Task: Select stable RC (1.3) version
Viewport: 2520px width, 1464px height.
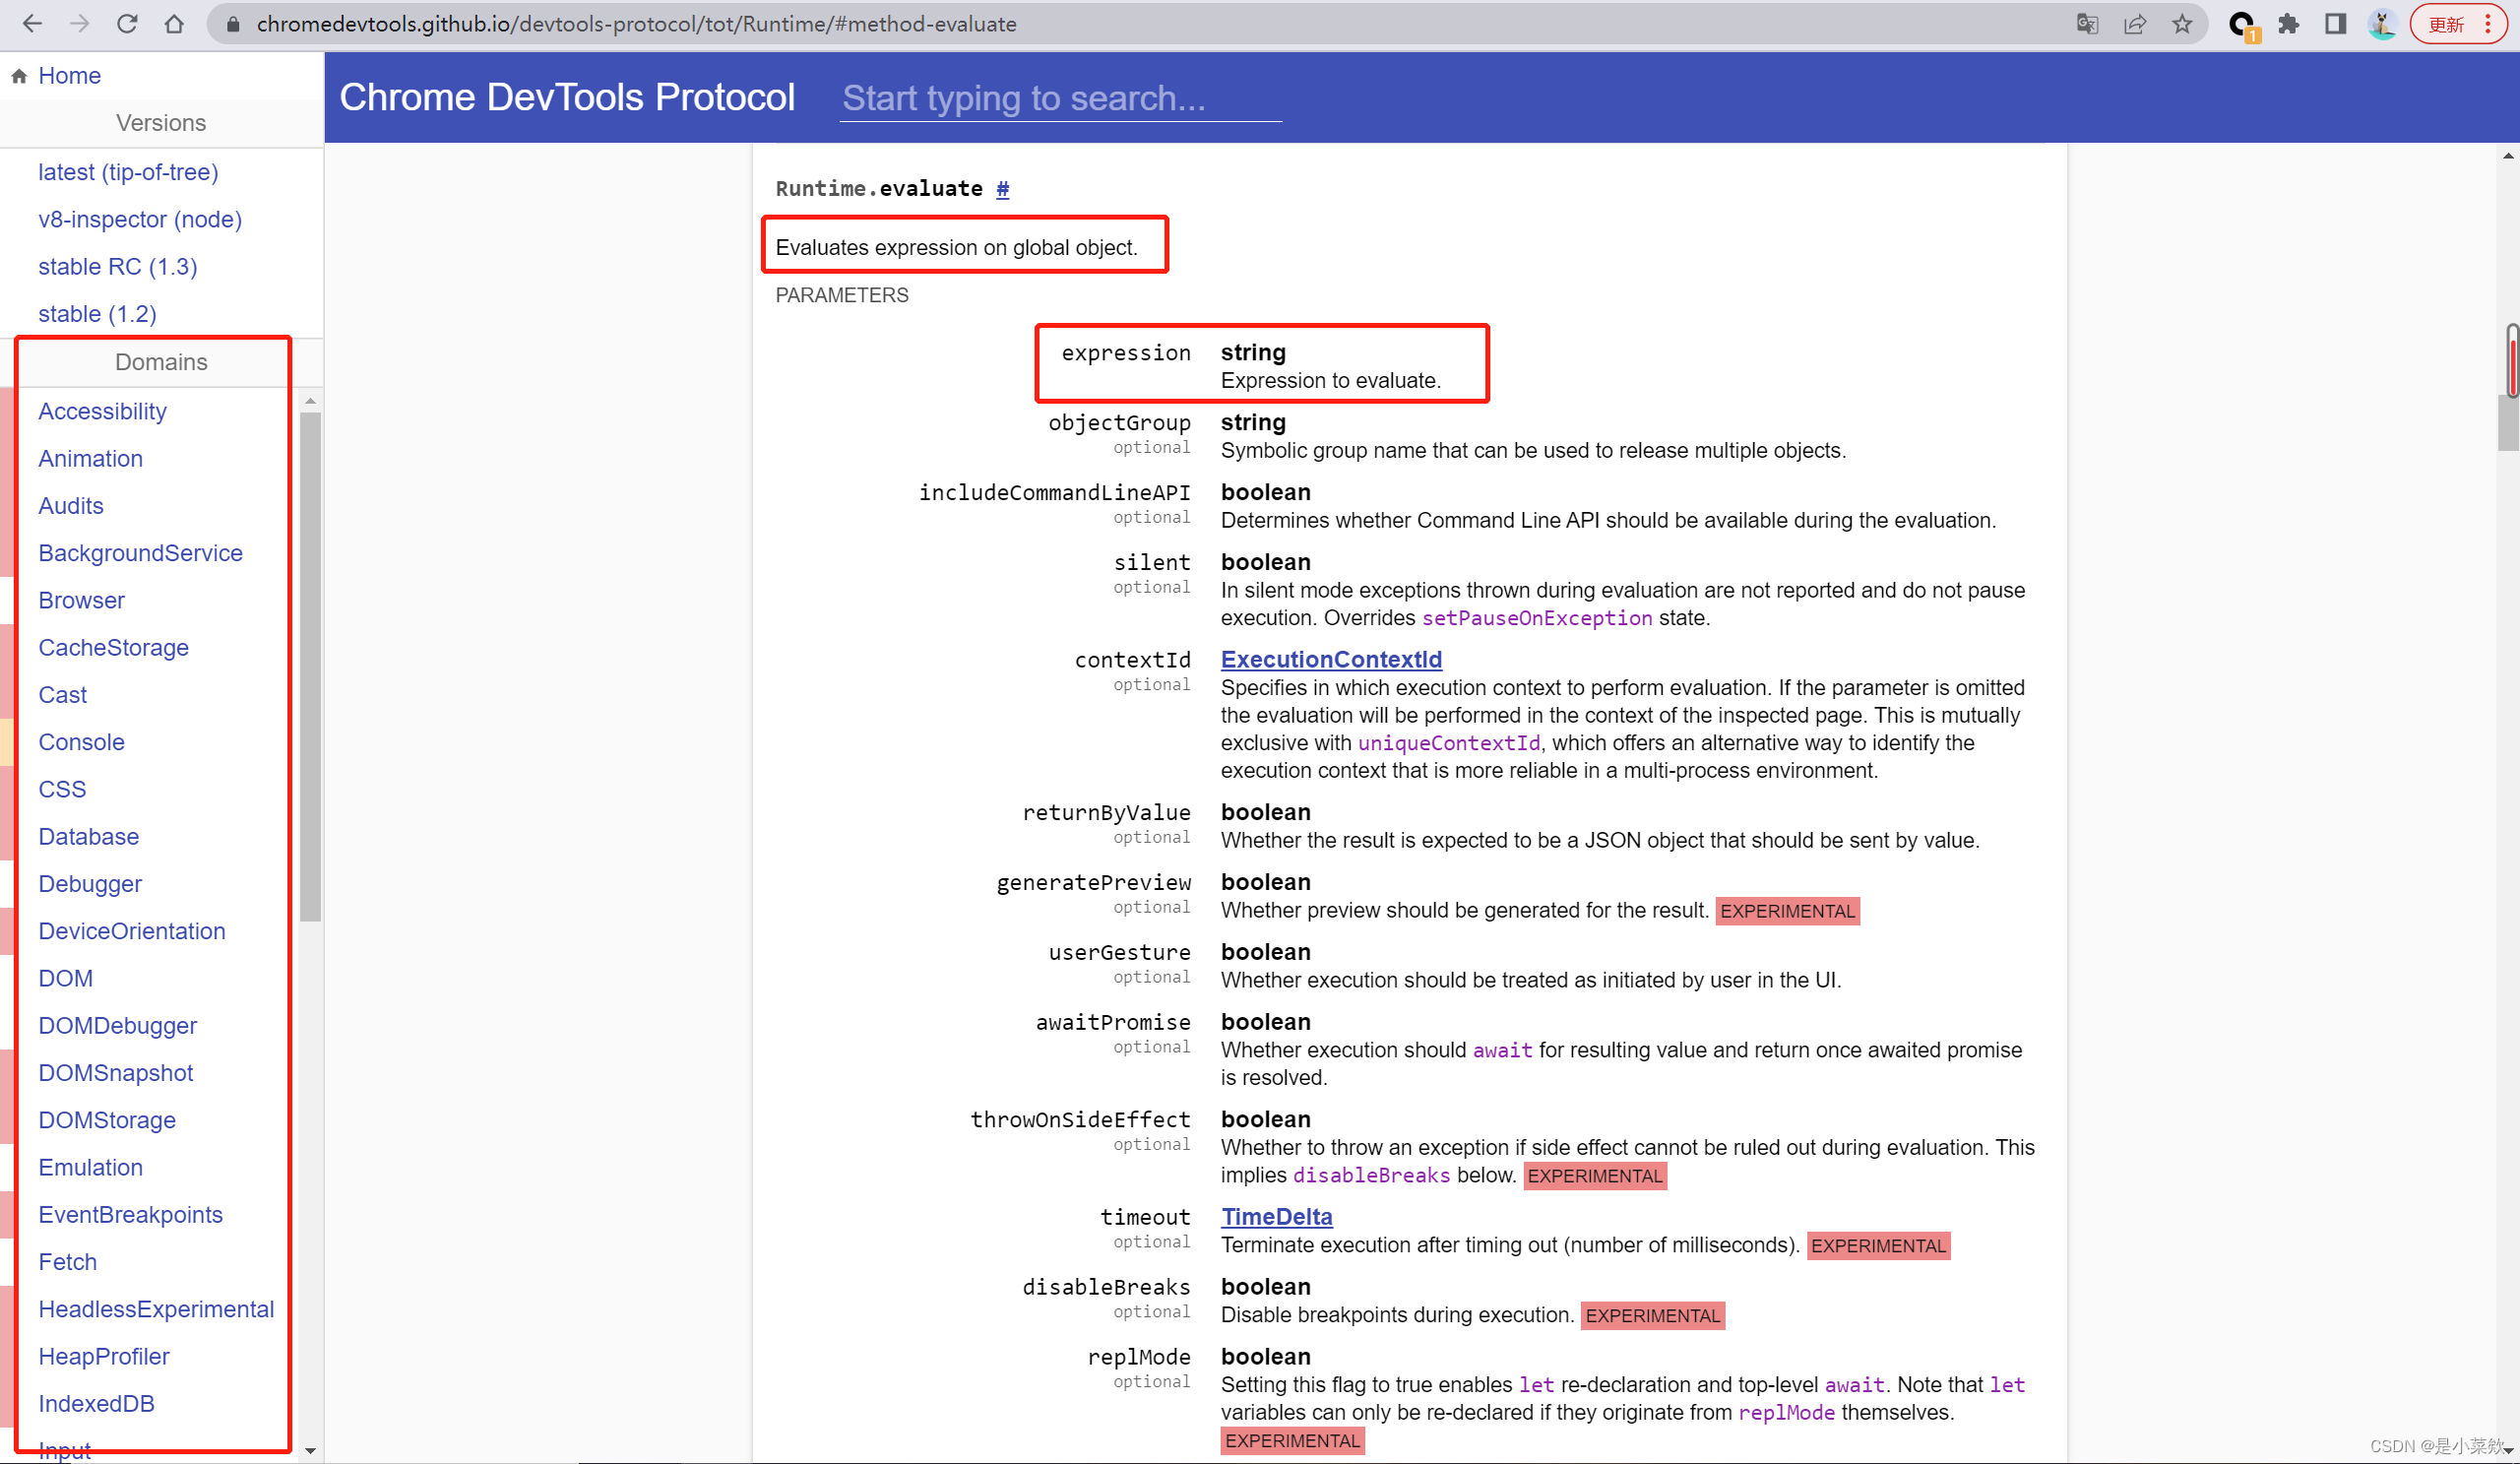Action: point(118,267)
